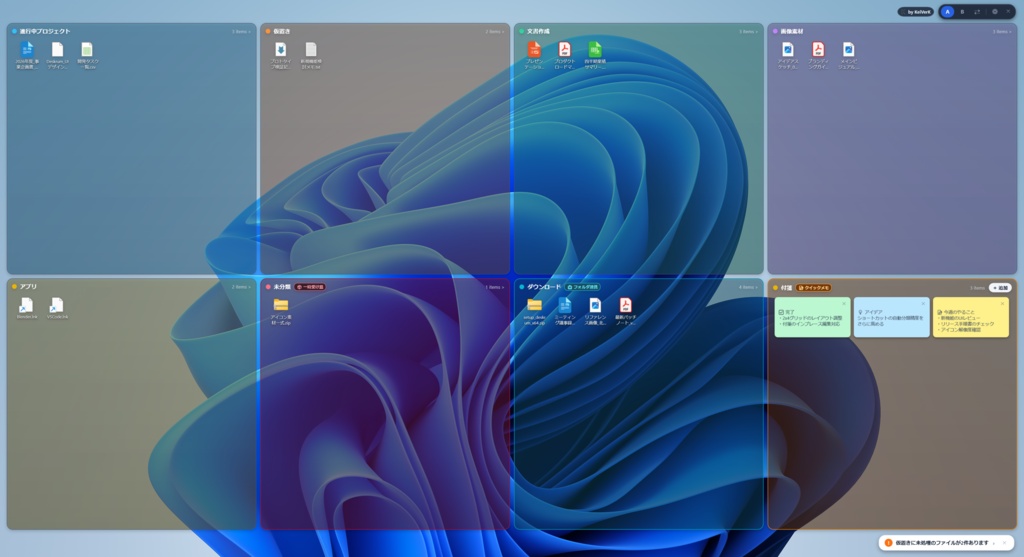Open the Deskrum UI design file
The width and height of the screenshot is (1024, 557).
[57, 55]
